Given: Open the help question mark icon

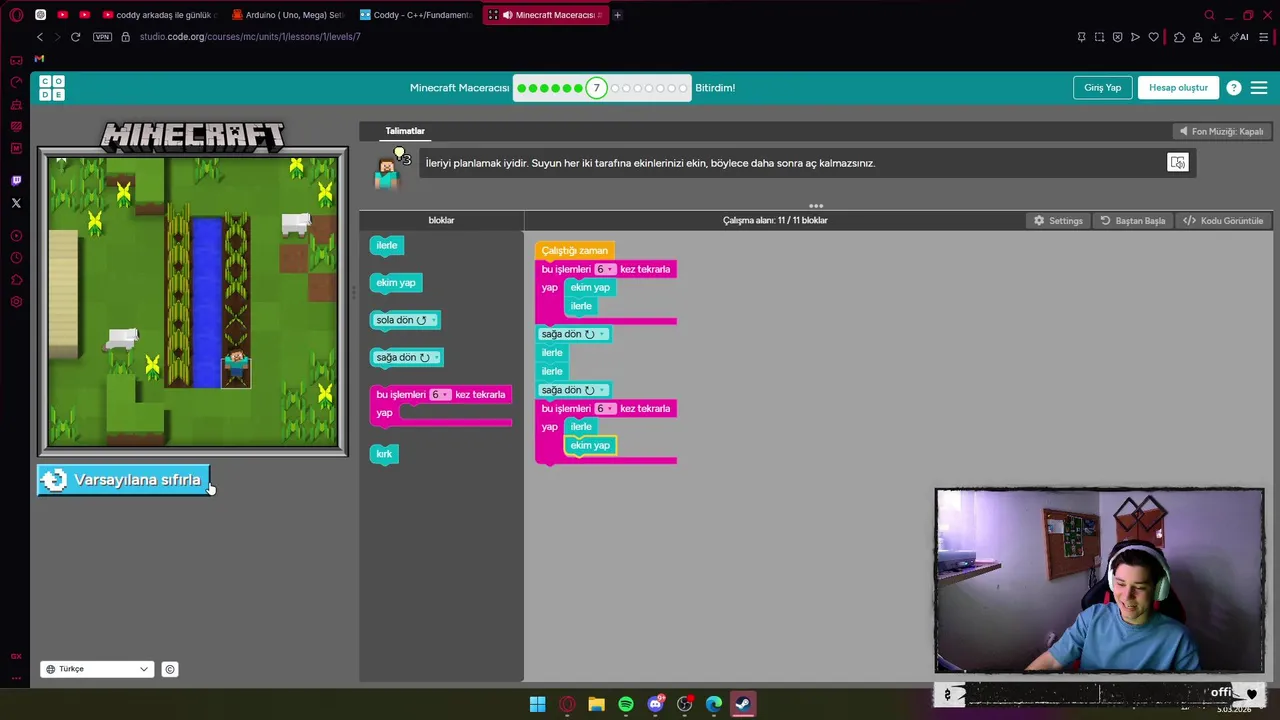Looking at the screenshot, I should coord(1234,88).
